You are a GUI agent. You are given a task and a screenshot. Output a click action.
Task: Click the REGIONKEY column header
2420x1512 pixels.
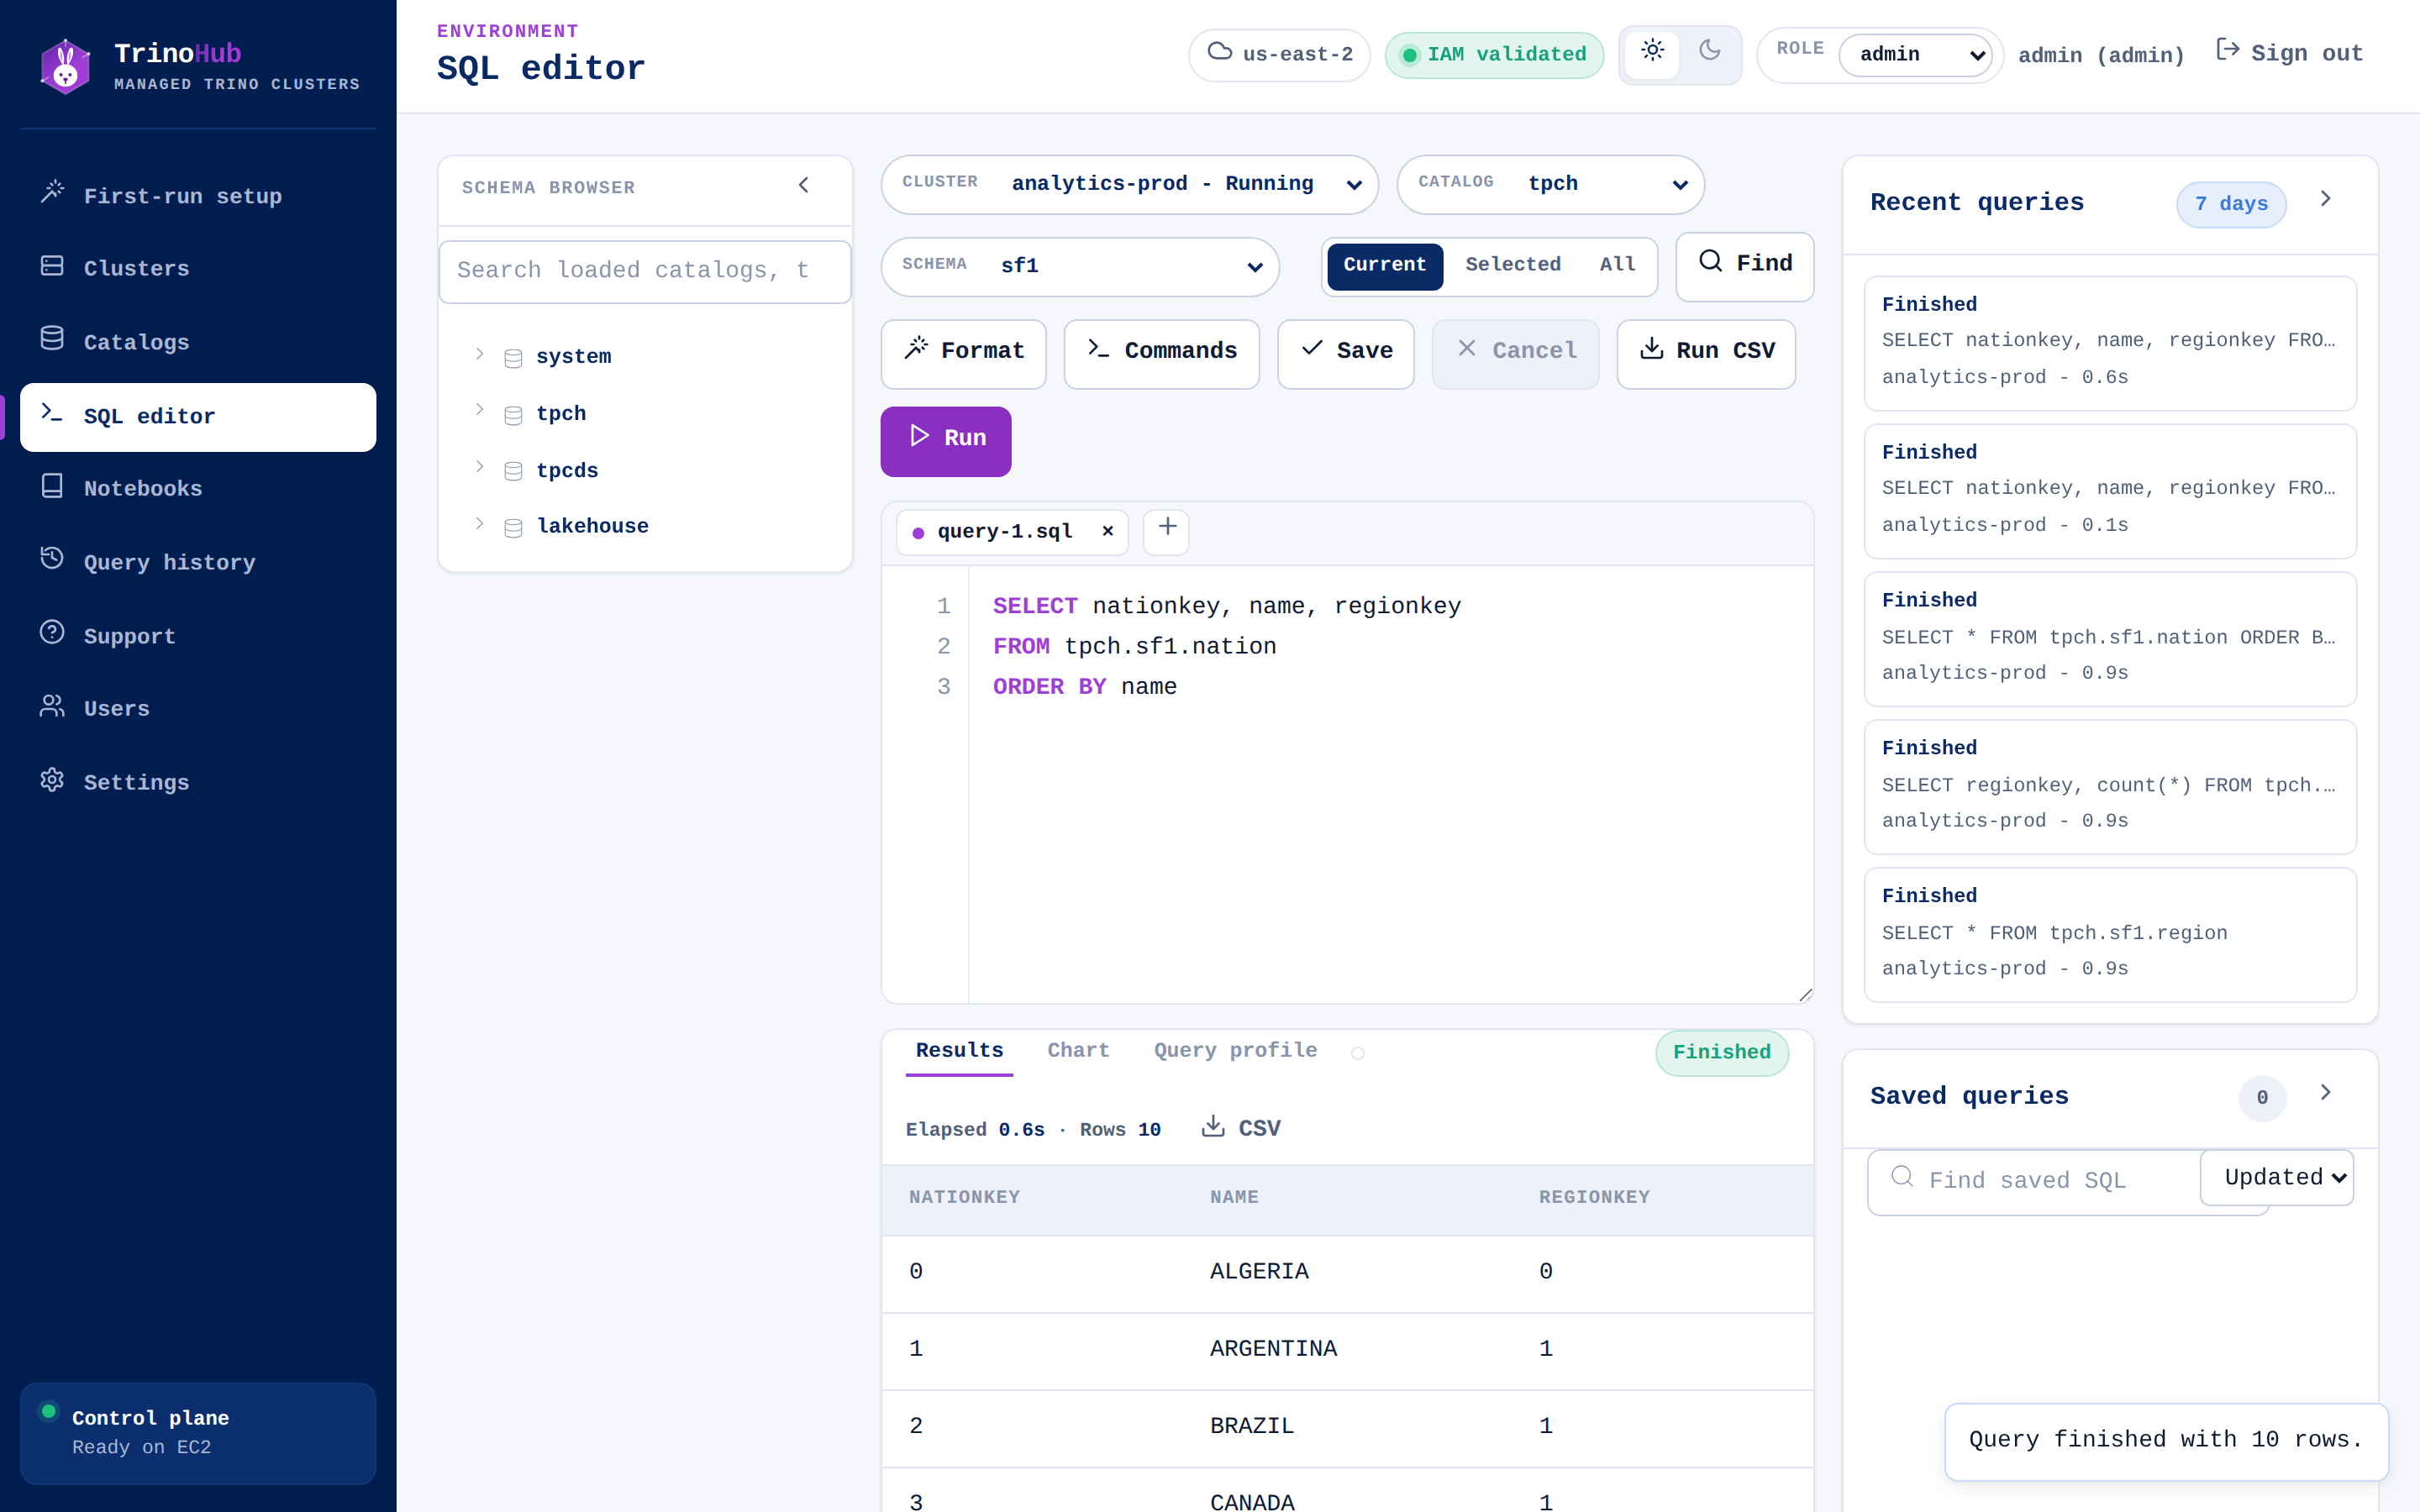pyautogui.click(x=1594, y=1198)
